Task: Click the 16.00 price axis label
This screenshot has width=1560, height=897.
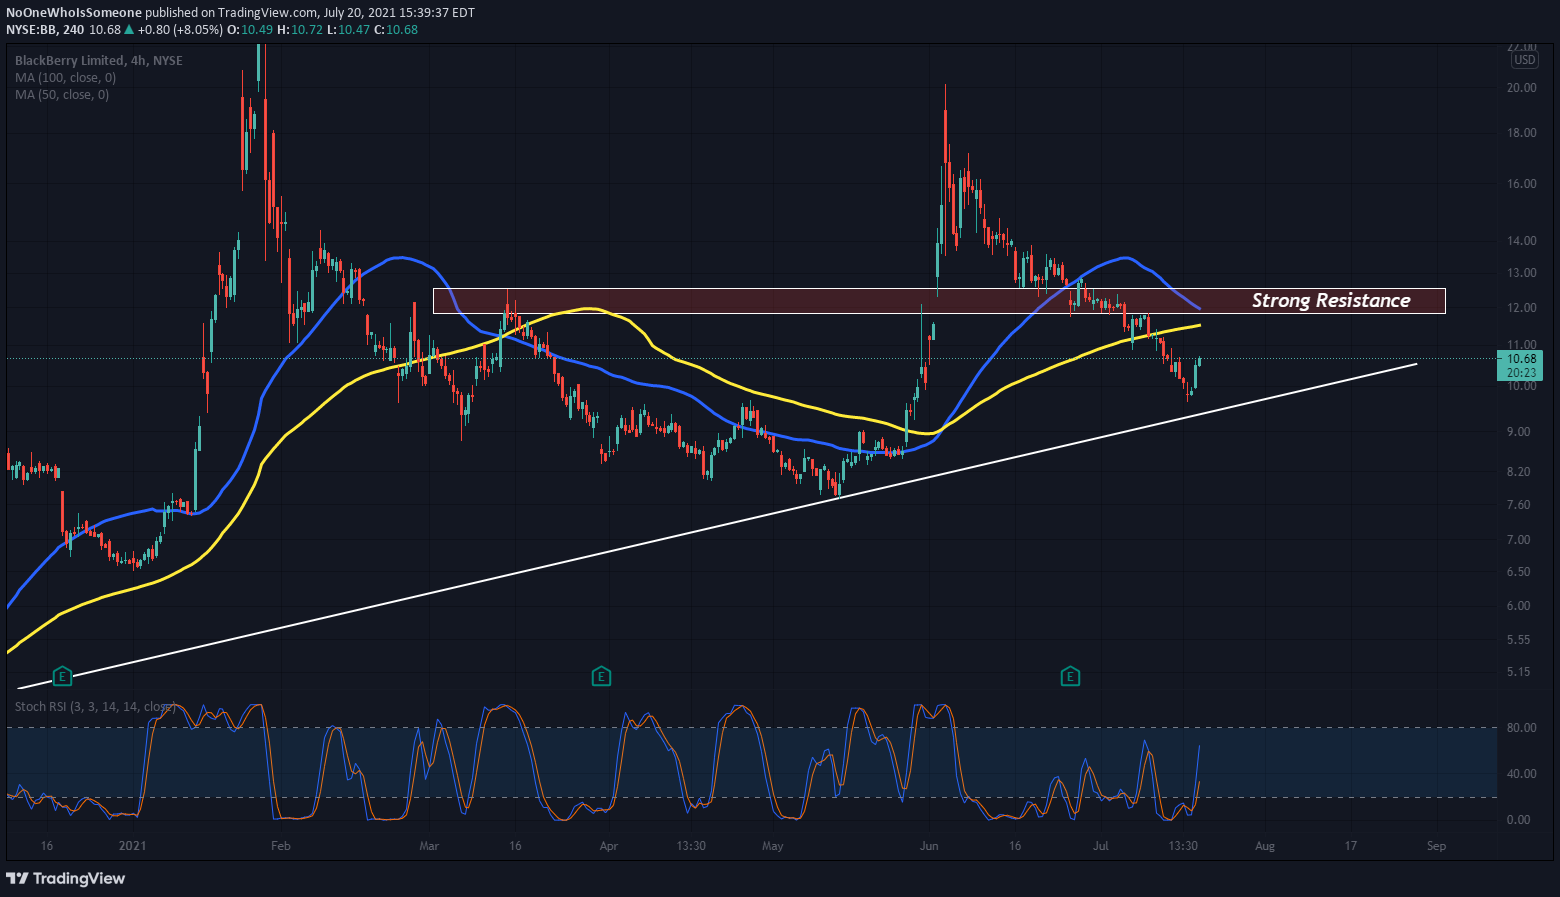Action: (x=1522, y=184)
